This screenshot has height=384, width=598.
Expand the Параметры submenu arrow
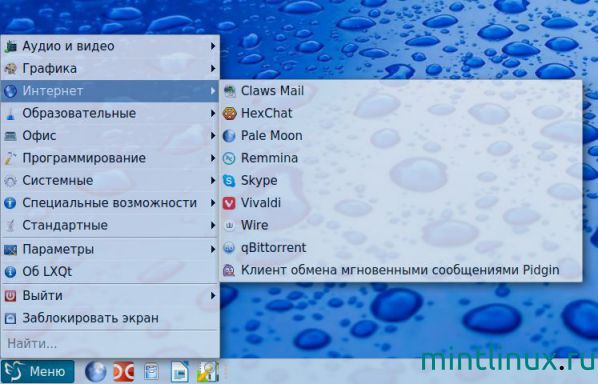point(213,249)
